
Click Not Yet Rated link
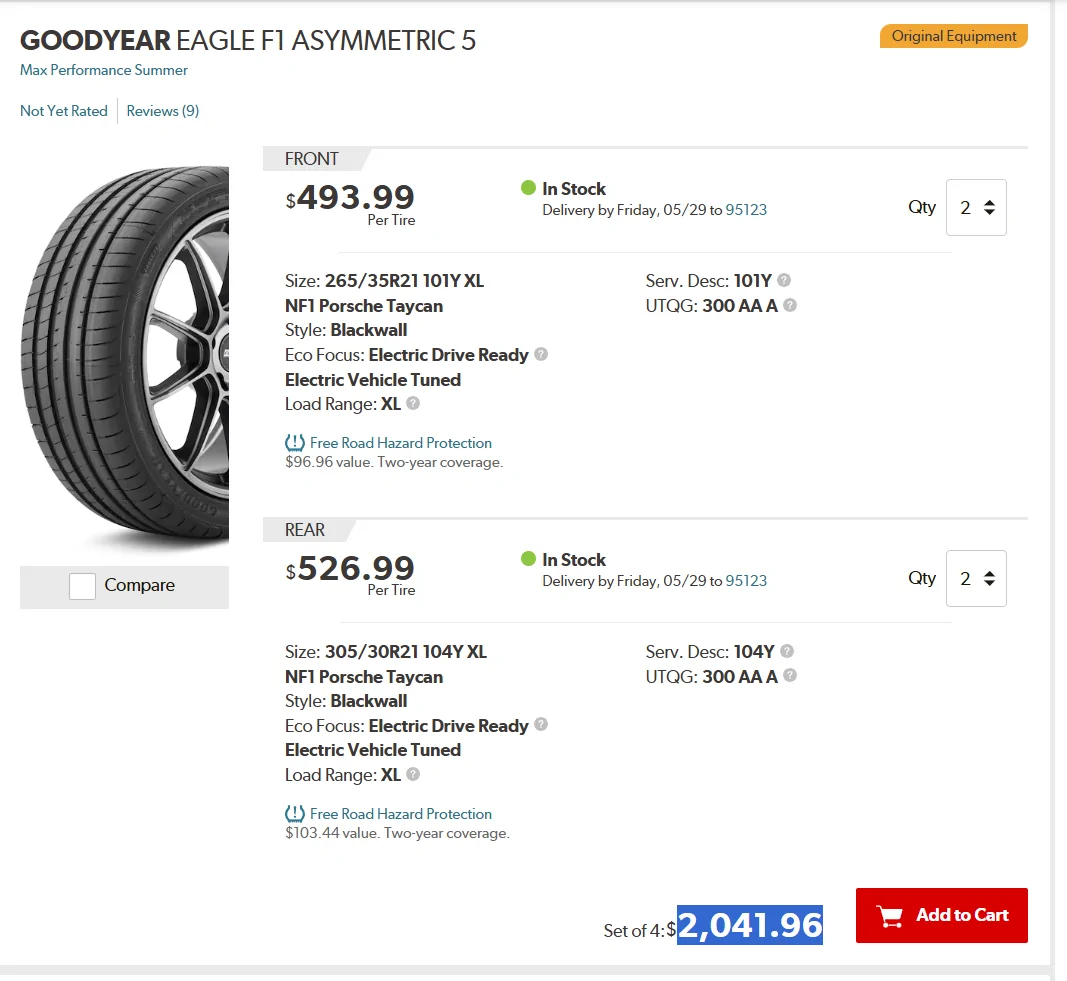64,111
